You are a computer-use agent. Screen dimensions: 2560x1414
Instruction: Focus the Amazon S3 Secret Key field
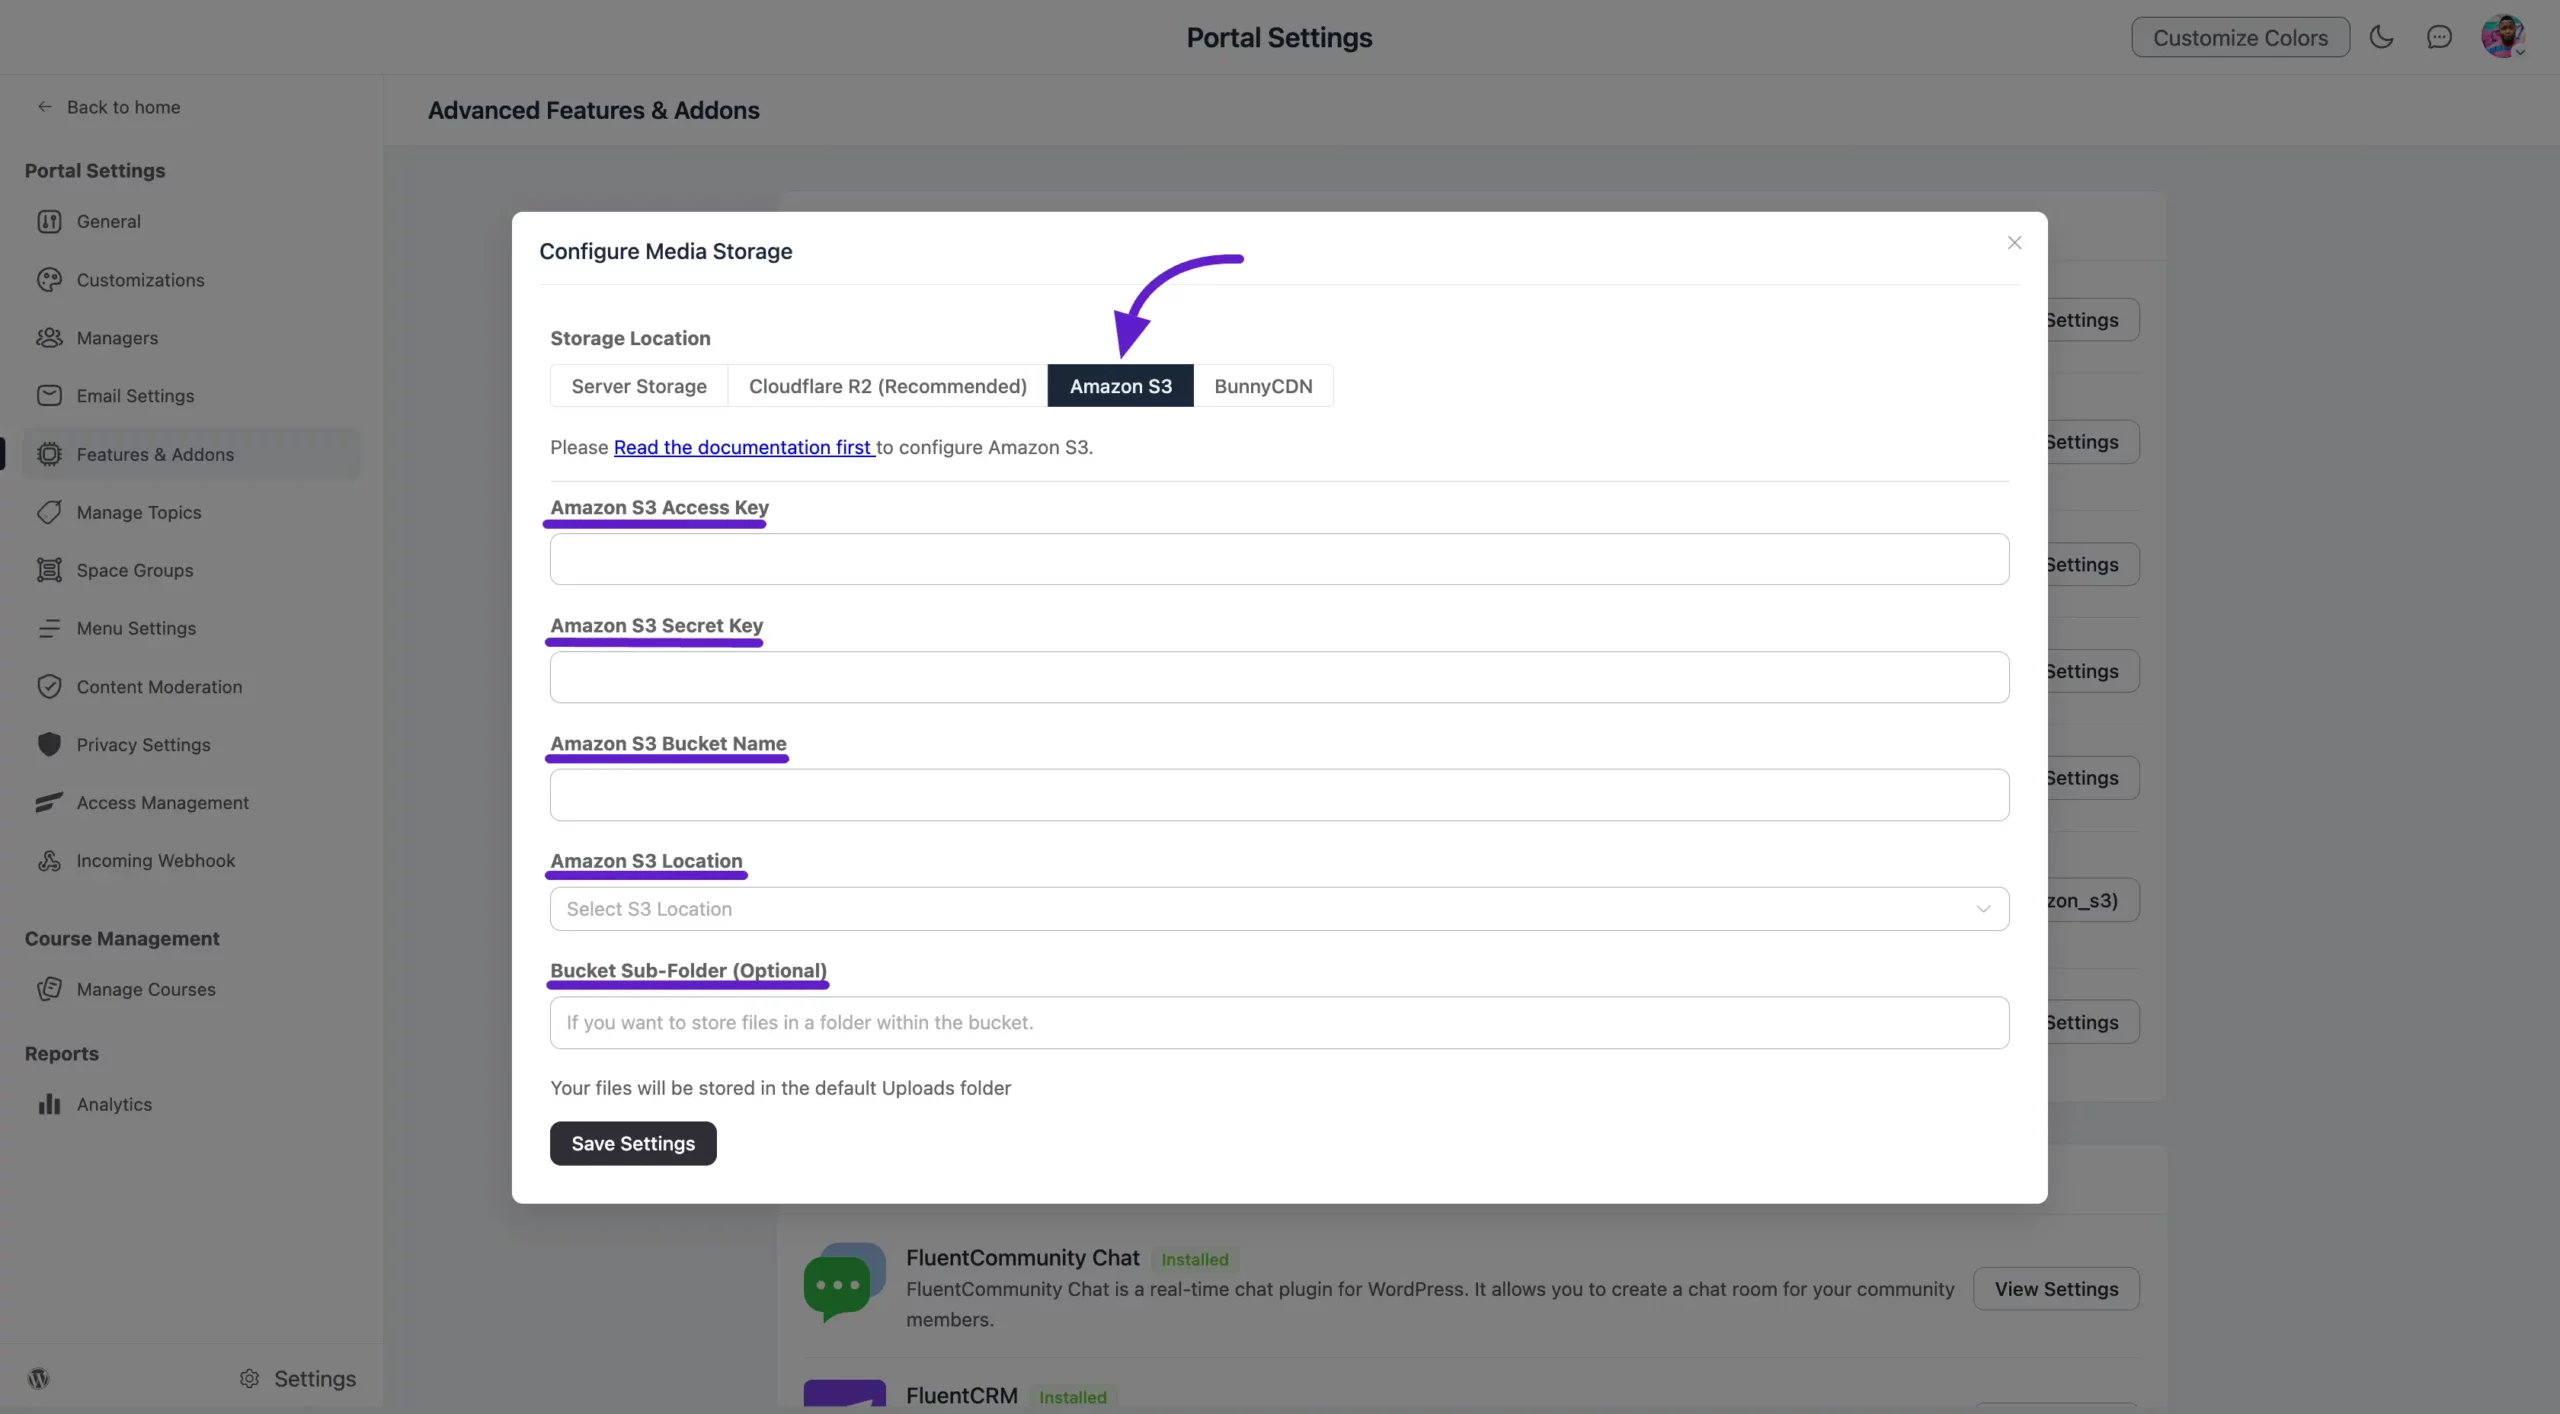pos(1279,677)
